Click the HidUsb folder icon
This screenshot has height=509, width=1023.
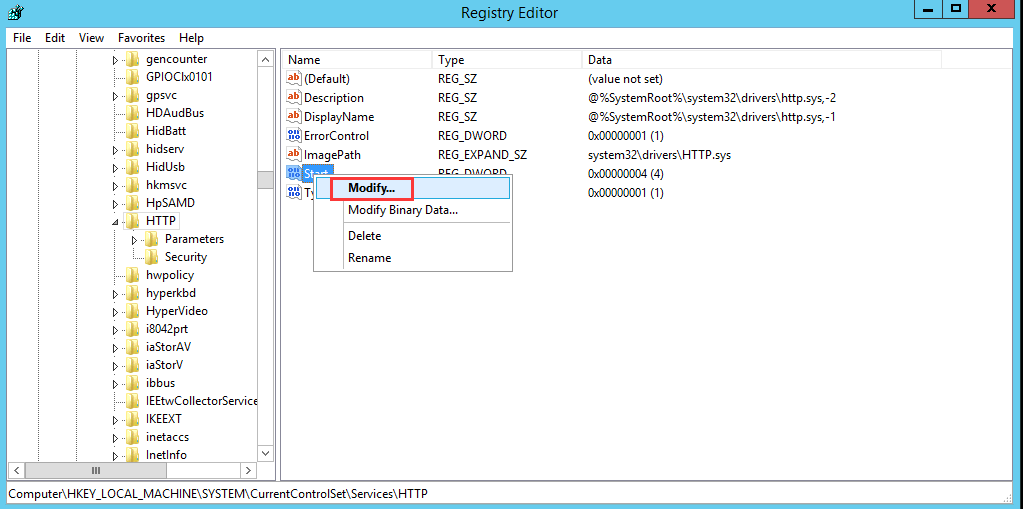[132, 167]
